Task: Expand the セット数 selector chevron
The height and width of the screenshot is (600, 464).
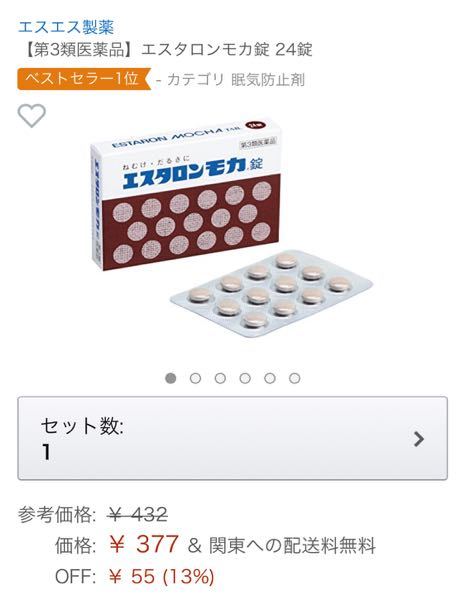Action: point(419,439)
